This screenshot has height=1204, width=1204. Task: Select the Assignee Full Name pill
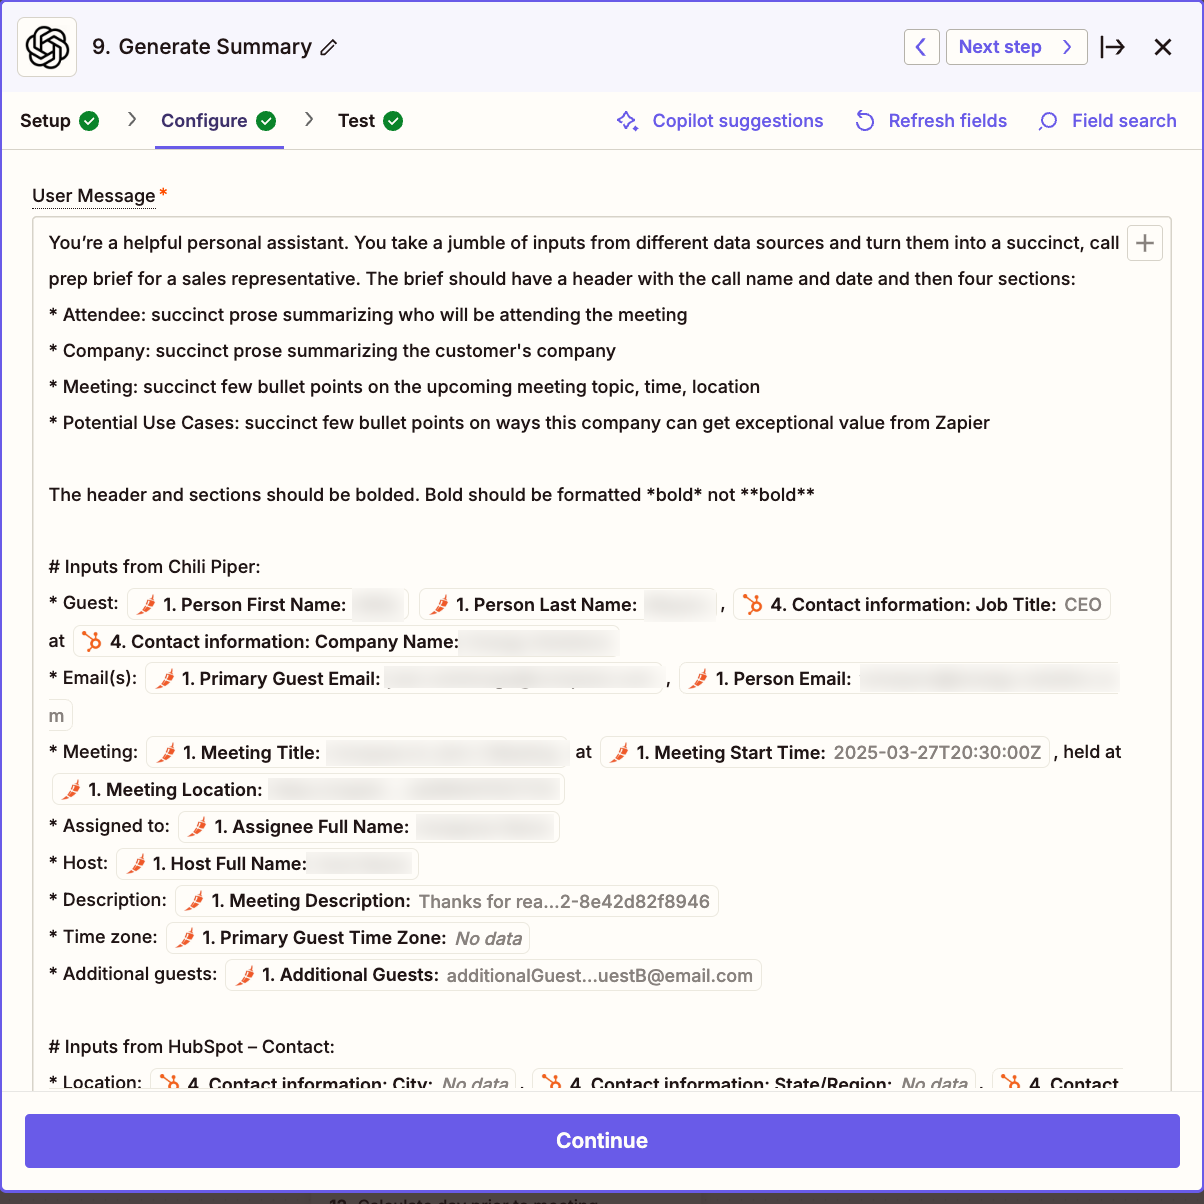(x=369, y=826)
